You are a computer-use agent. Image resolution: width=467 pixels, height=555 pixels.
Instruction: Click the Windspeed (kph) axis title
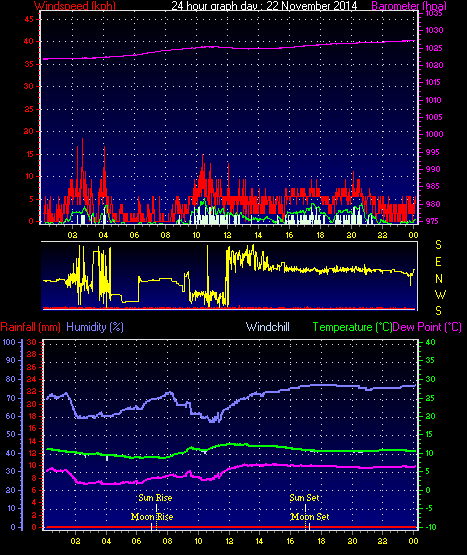coord(75,5)
